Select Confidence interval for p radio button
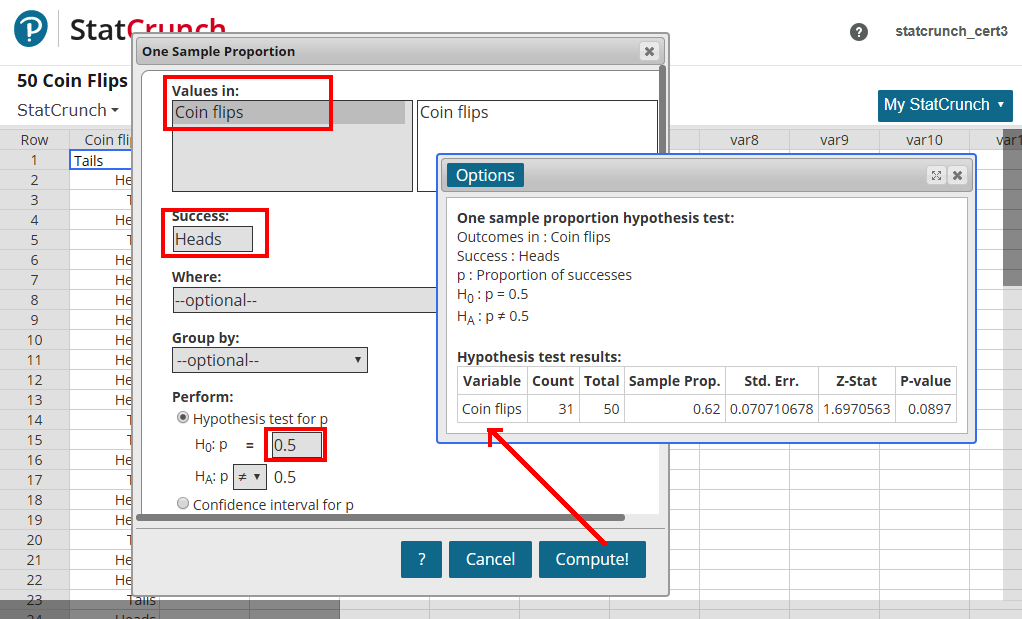The height and width of the screenshot is (619, 1022). (183, 504)
